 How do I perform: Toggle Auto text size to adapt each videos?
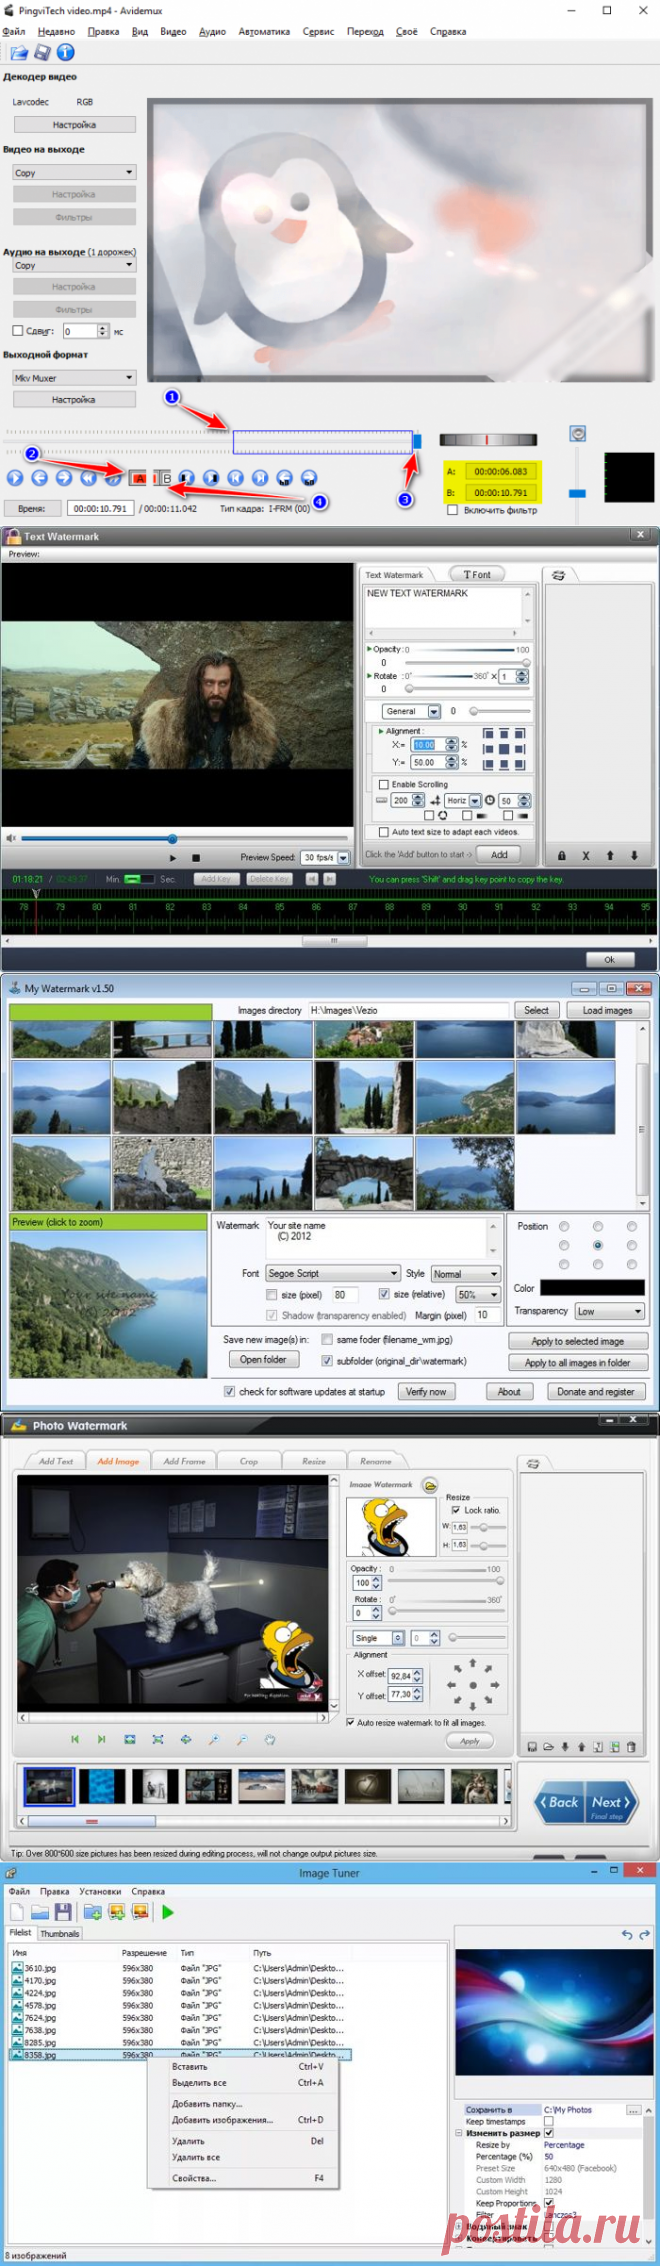tap(384, 832)
